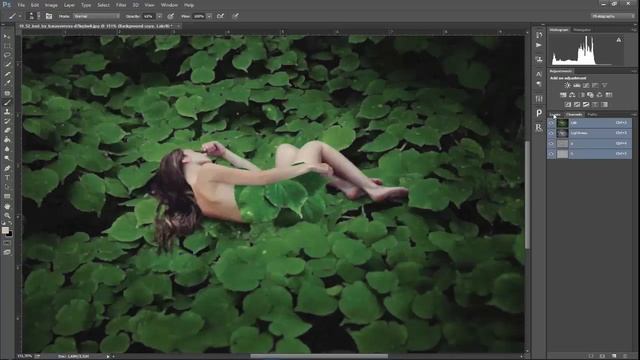
Task: Open the collapsed Character panel icon
Action: pos(539,74)
